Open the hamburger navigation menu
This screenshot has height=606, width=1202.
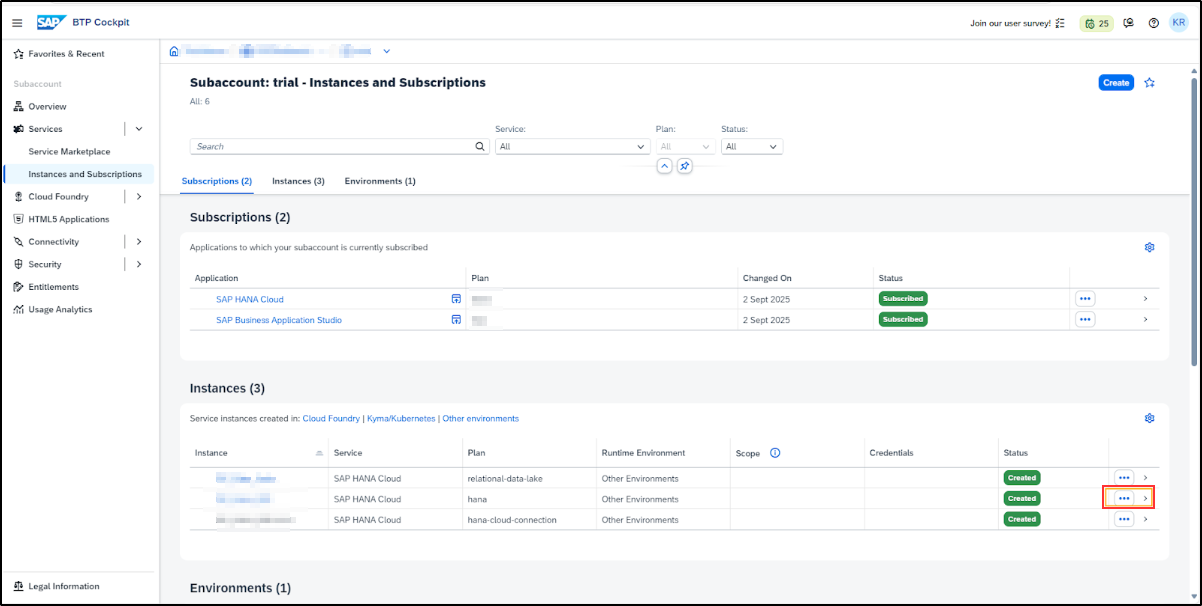(17, 23)
